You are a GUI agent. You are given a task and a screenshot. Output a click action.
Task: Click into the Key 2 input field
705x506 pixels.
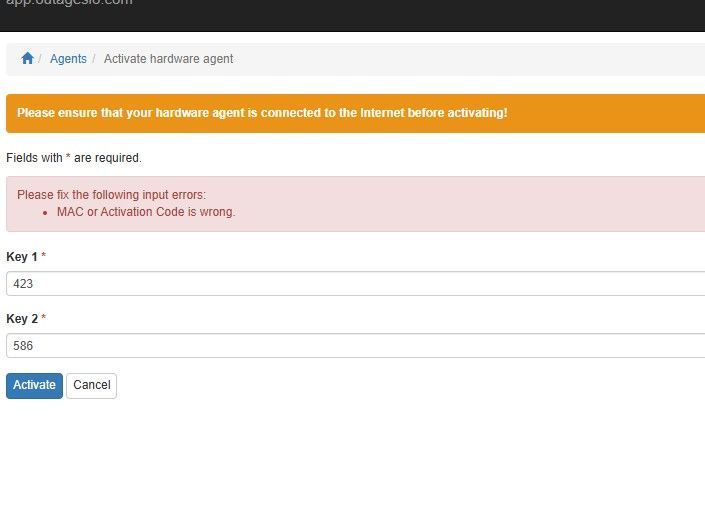[356, 345]
